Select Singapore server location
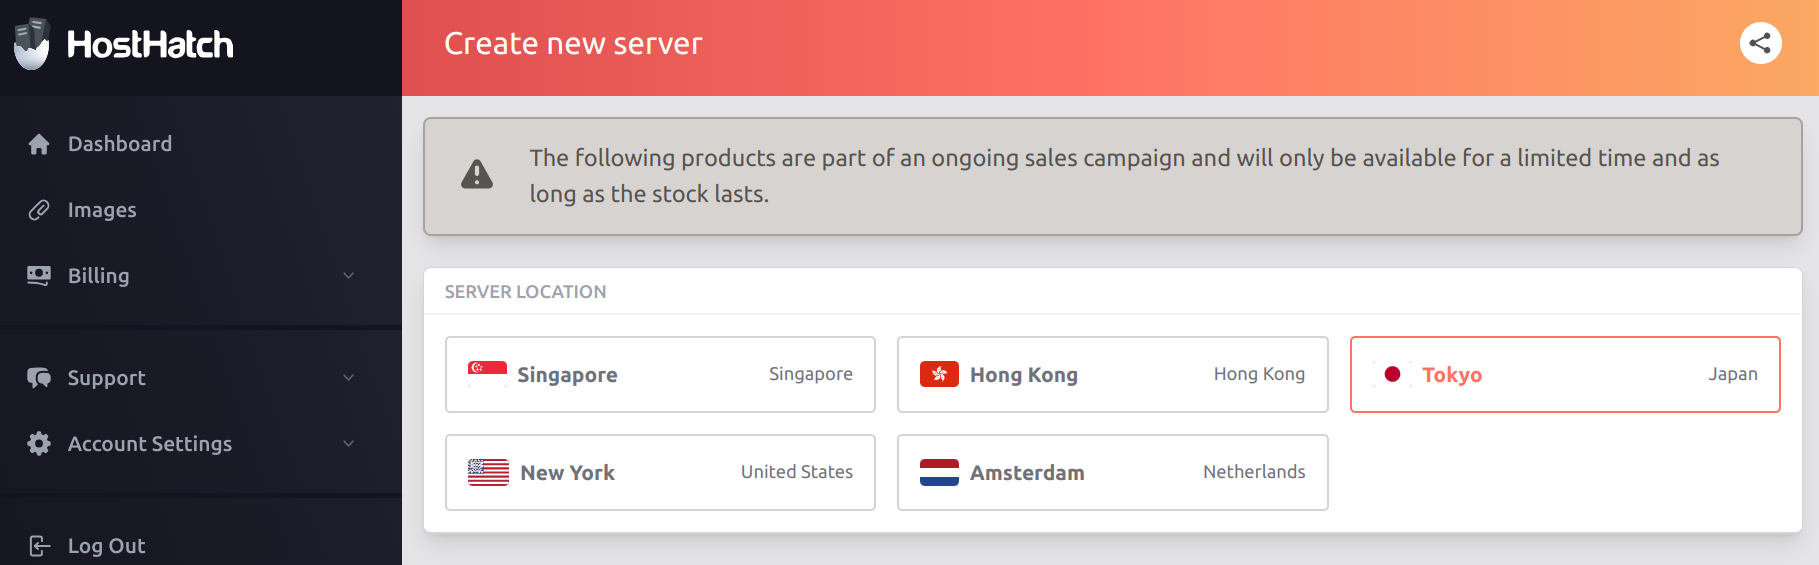 click(x=660, y=374)
